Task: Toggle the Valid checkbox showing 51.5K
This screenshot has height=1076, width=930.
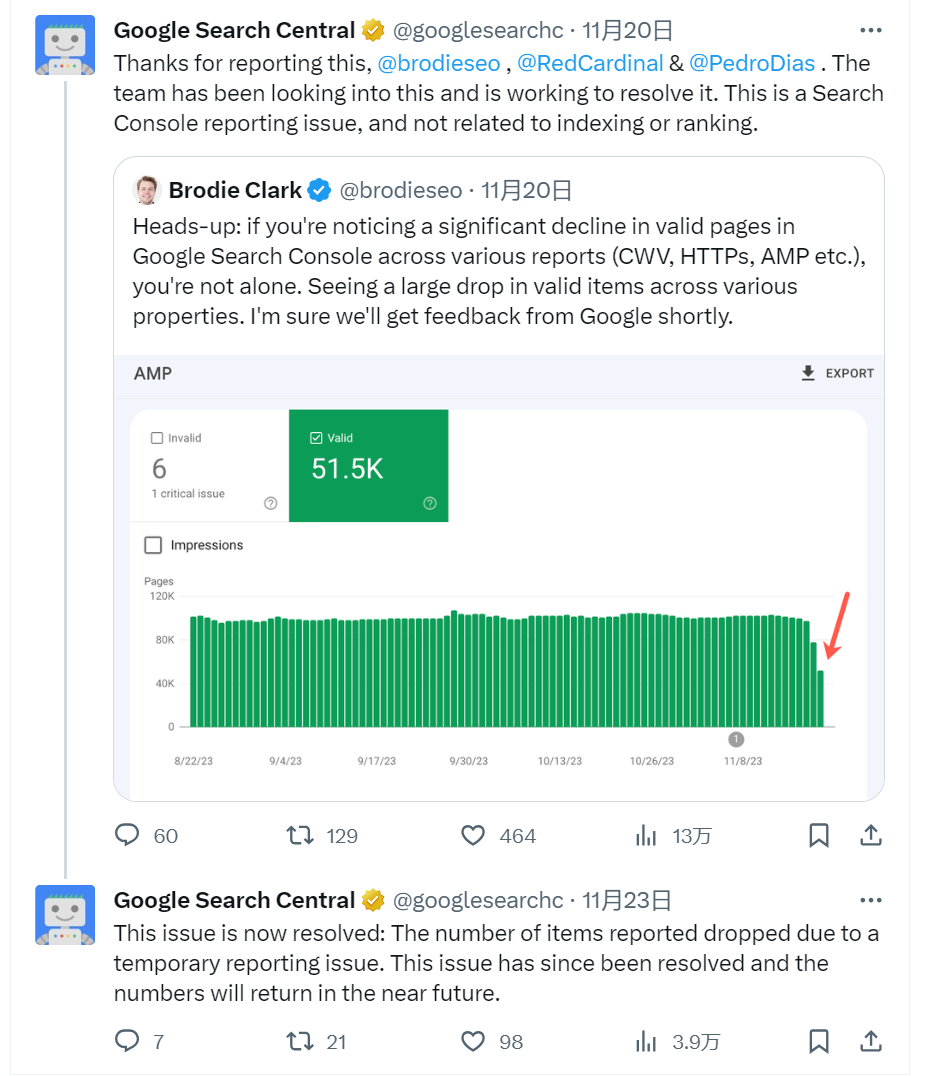Action: click(x=317, y=438)
